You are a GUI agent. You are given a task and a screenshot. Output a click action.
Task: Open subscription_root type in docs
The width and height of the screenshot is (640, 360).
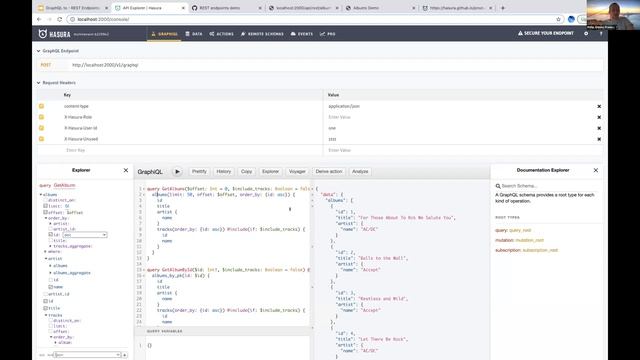540,250
